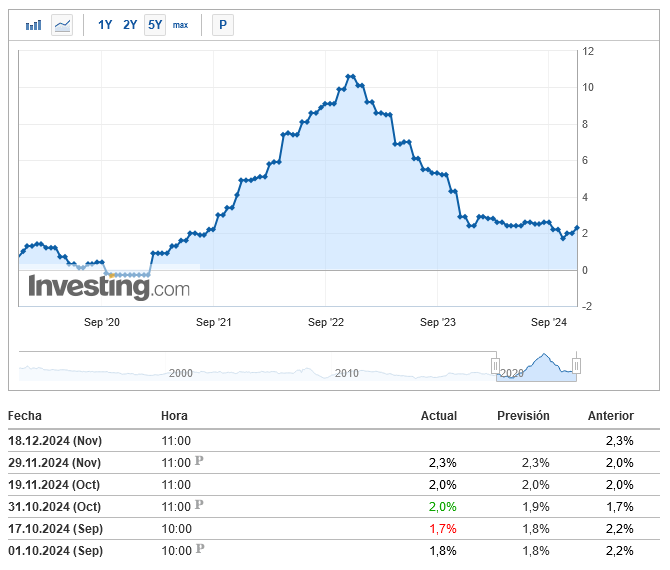Set chart range to 2Y
Viewport: 670px width, 570px height.
pyautogui.click(x=130, y=25)
